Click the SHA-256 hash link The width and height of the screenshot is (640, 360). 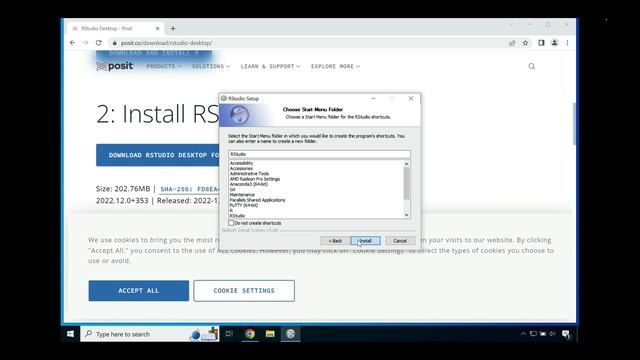tap(189, 189)
